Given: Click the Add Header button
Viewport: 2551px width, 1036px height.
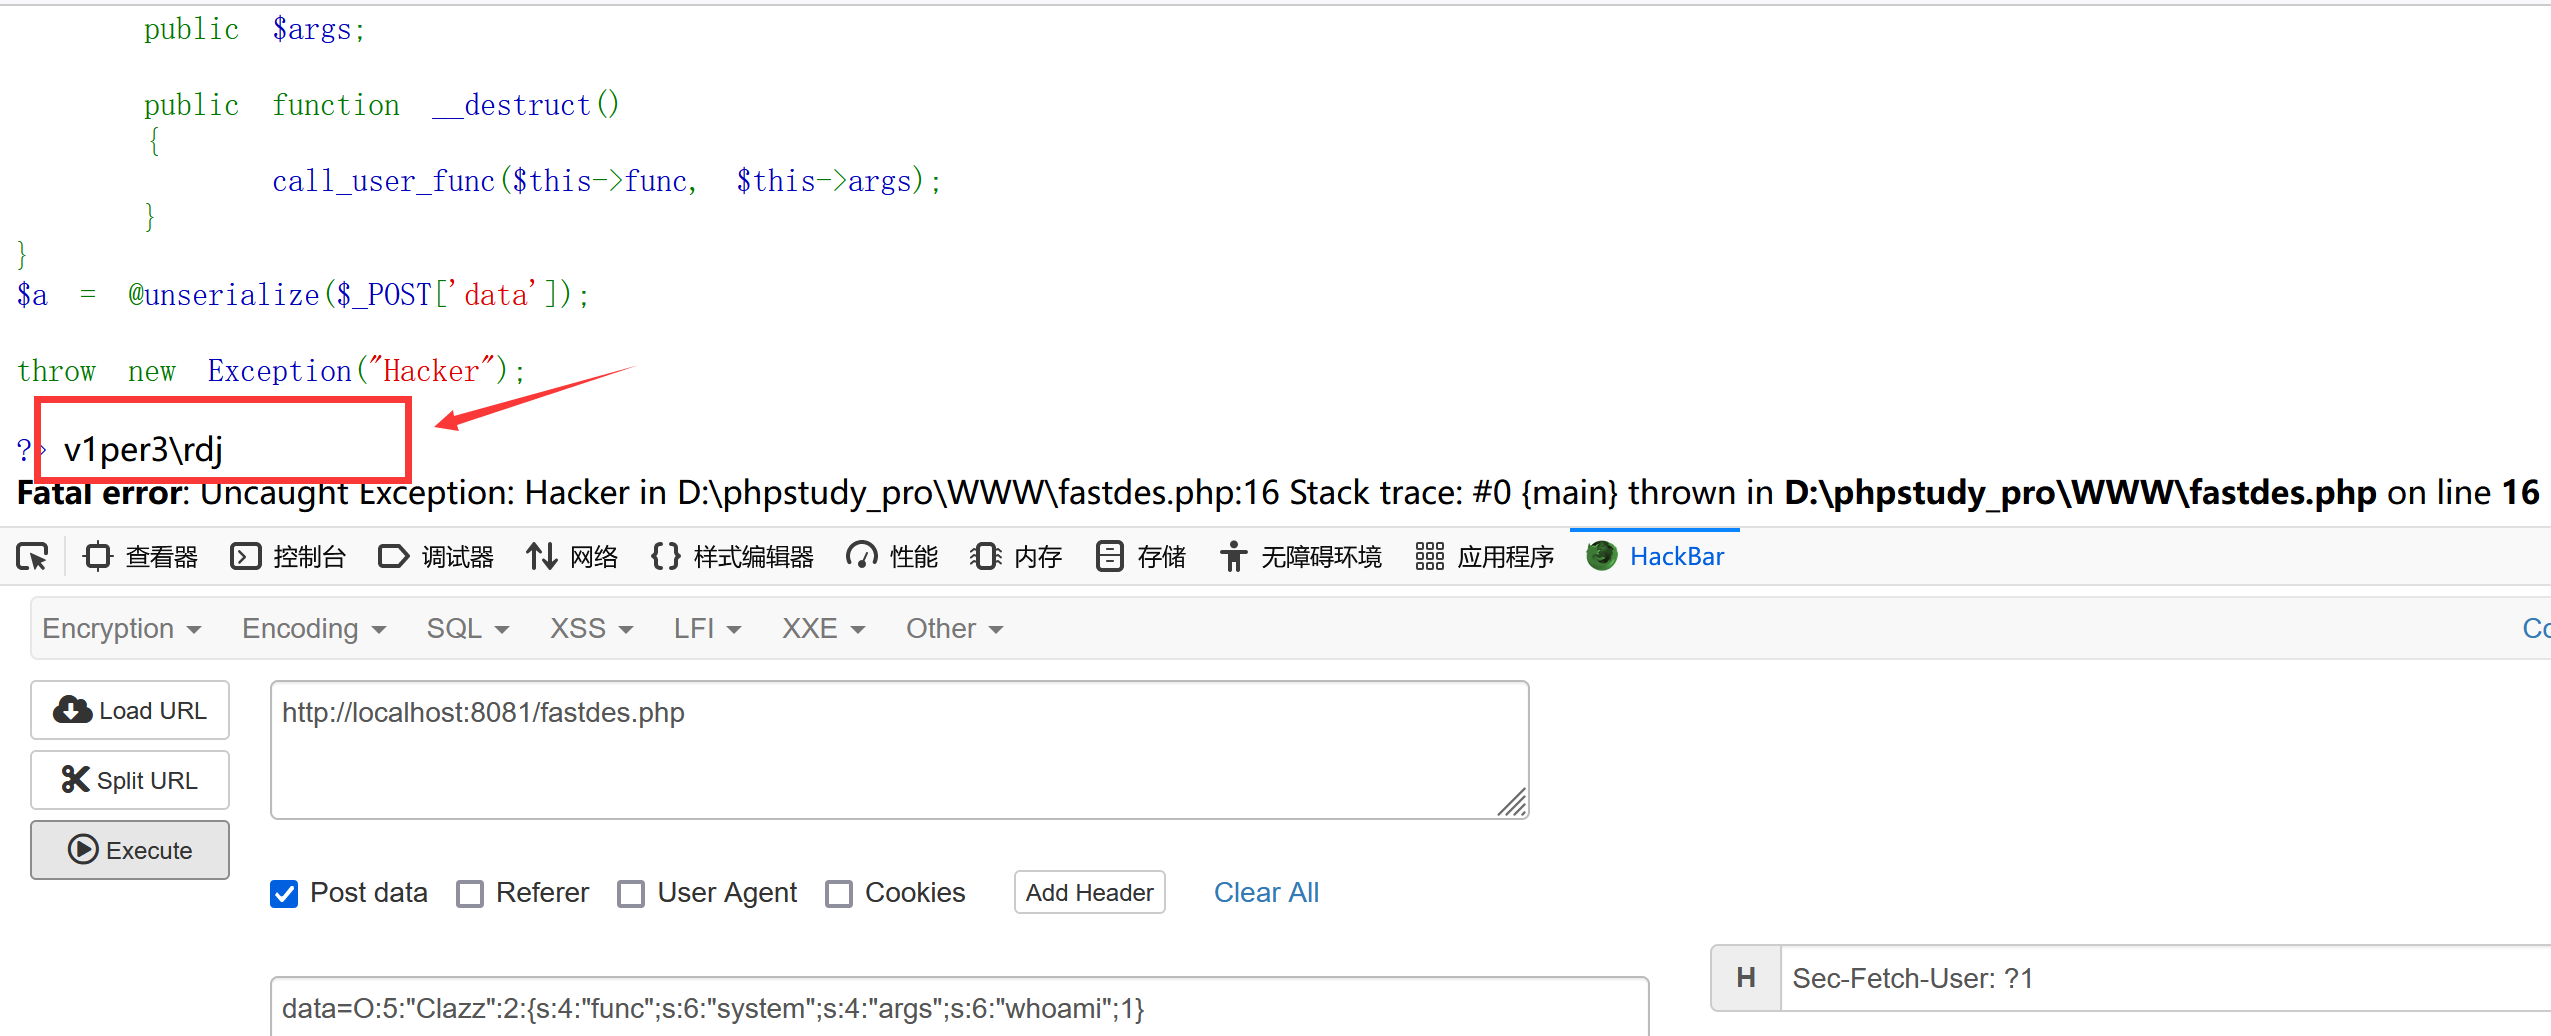Looking at the screenshot, I should (1090, 892).
